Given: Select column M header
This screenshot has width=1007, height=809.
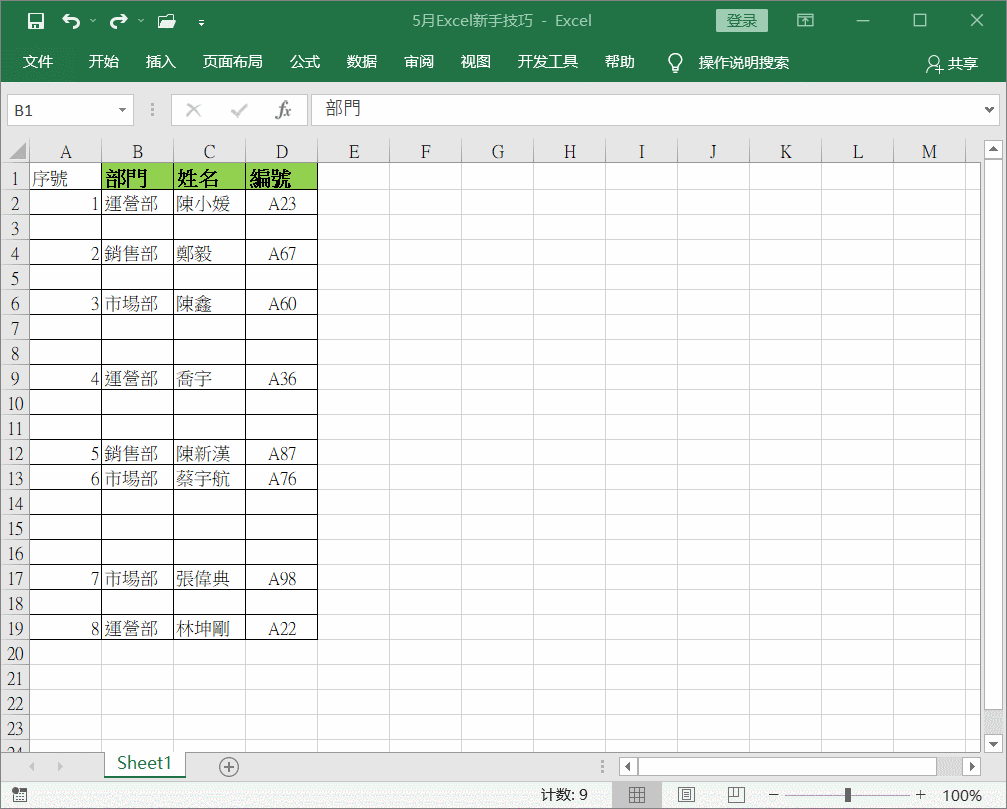Looking at the screenshot, I should click(x=929, y=152).
